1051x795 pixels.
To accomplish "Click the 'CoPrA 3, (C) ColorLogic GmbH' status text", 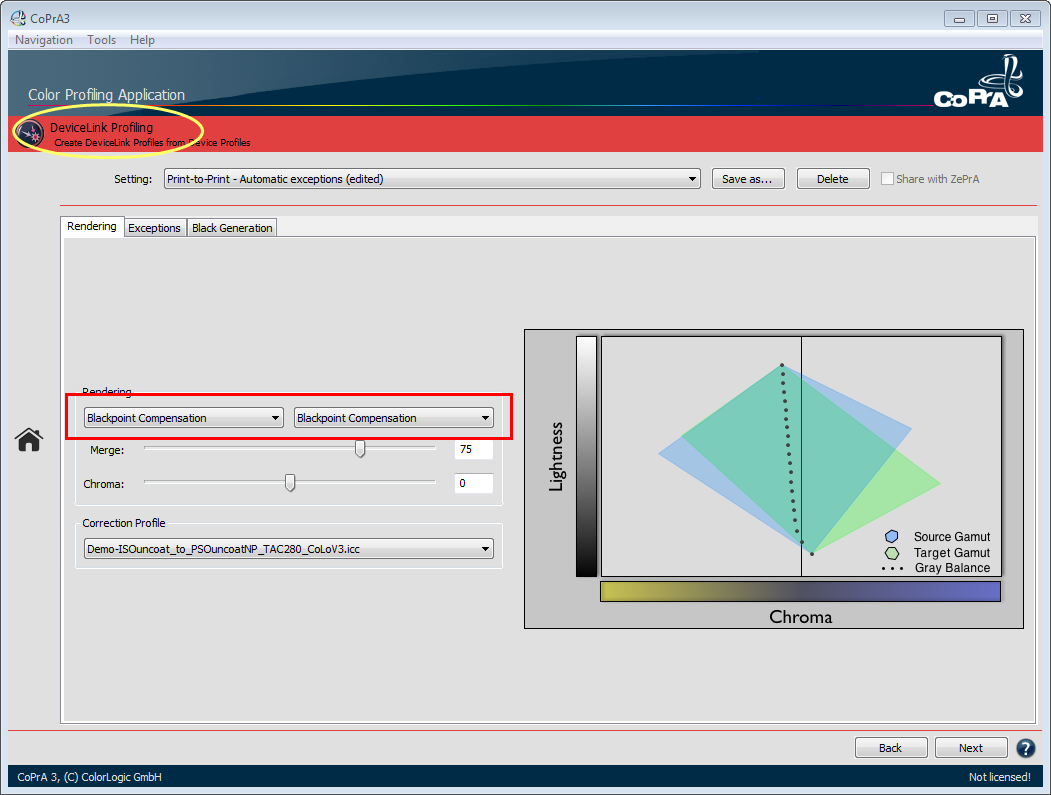I will click(89, 777).
